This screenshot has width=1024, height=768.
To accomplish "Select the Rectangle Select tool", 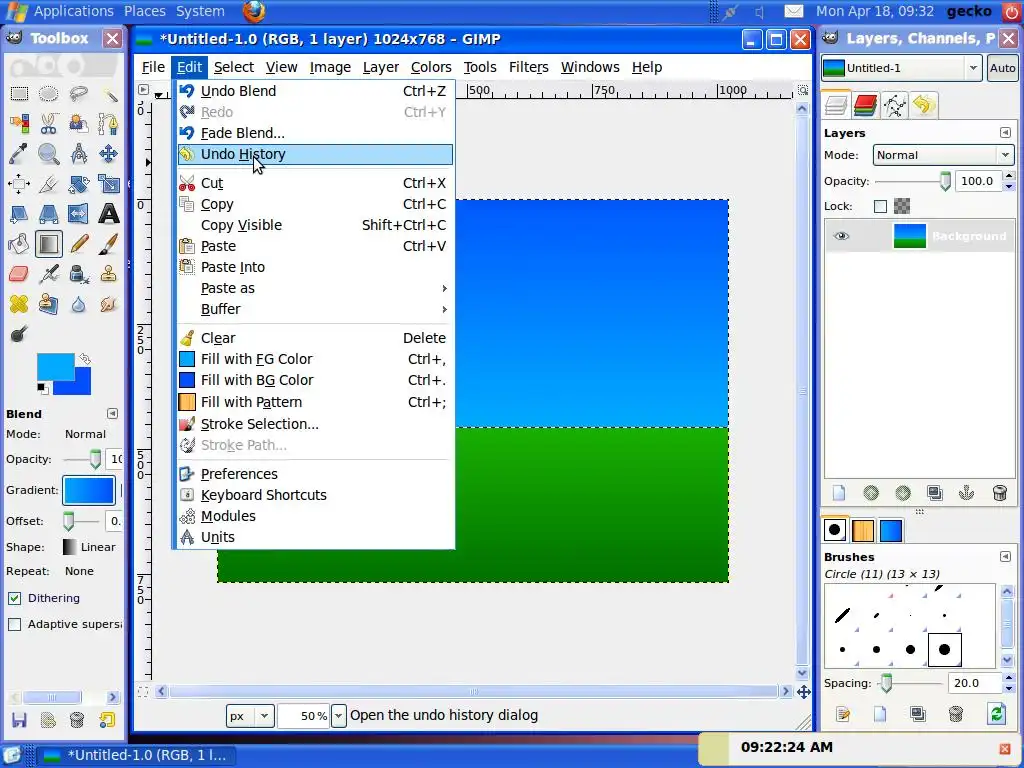I will click(x=19, y=94).
